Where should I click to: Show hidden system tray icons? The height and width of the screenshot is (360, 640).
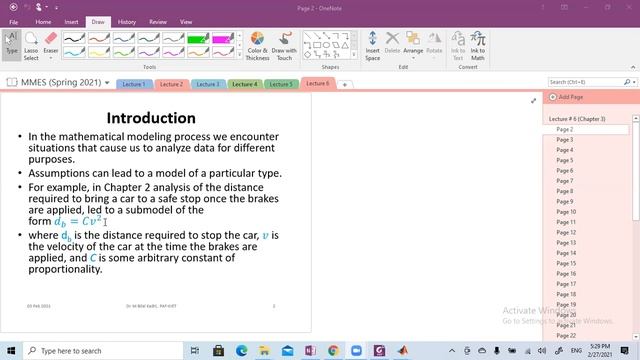[452, 351]
